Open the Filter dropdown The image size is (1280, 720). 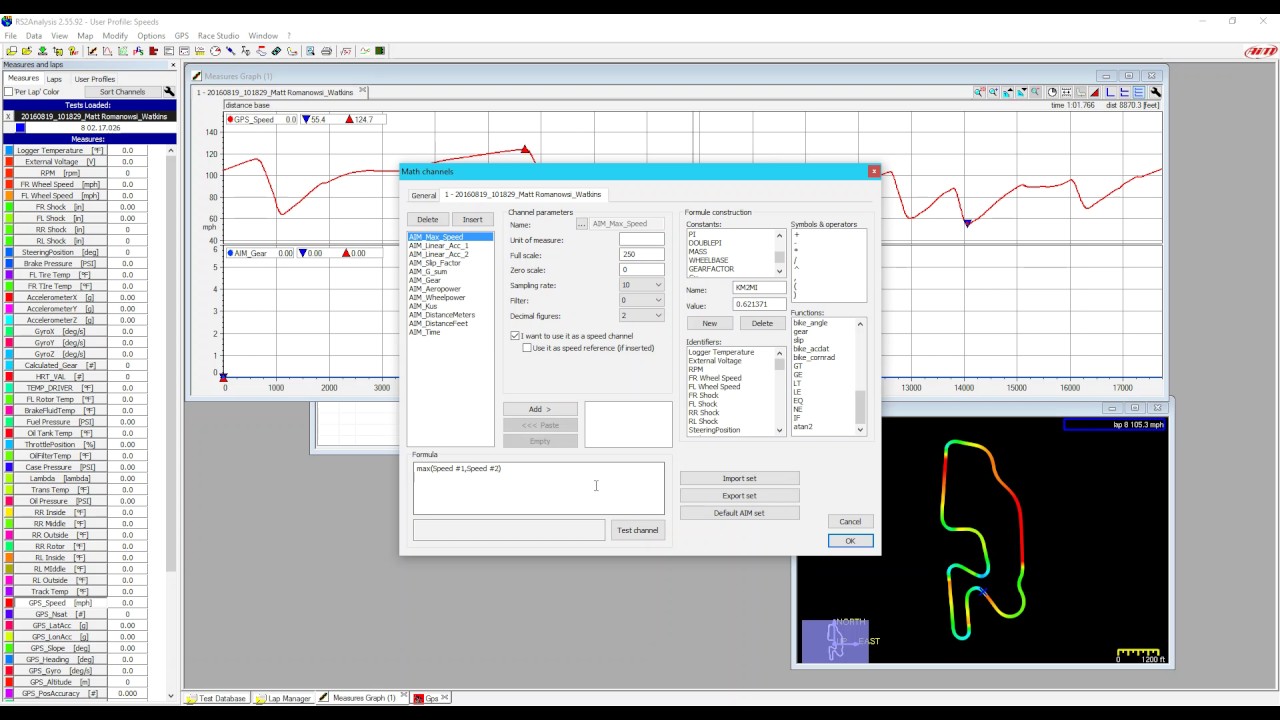tap(657, 300)
